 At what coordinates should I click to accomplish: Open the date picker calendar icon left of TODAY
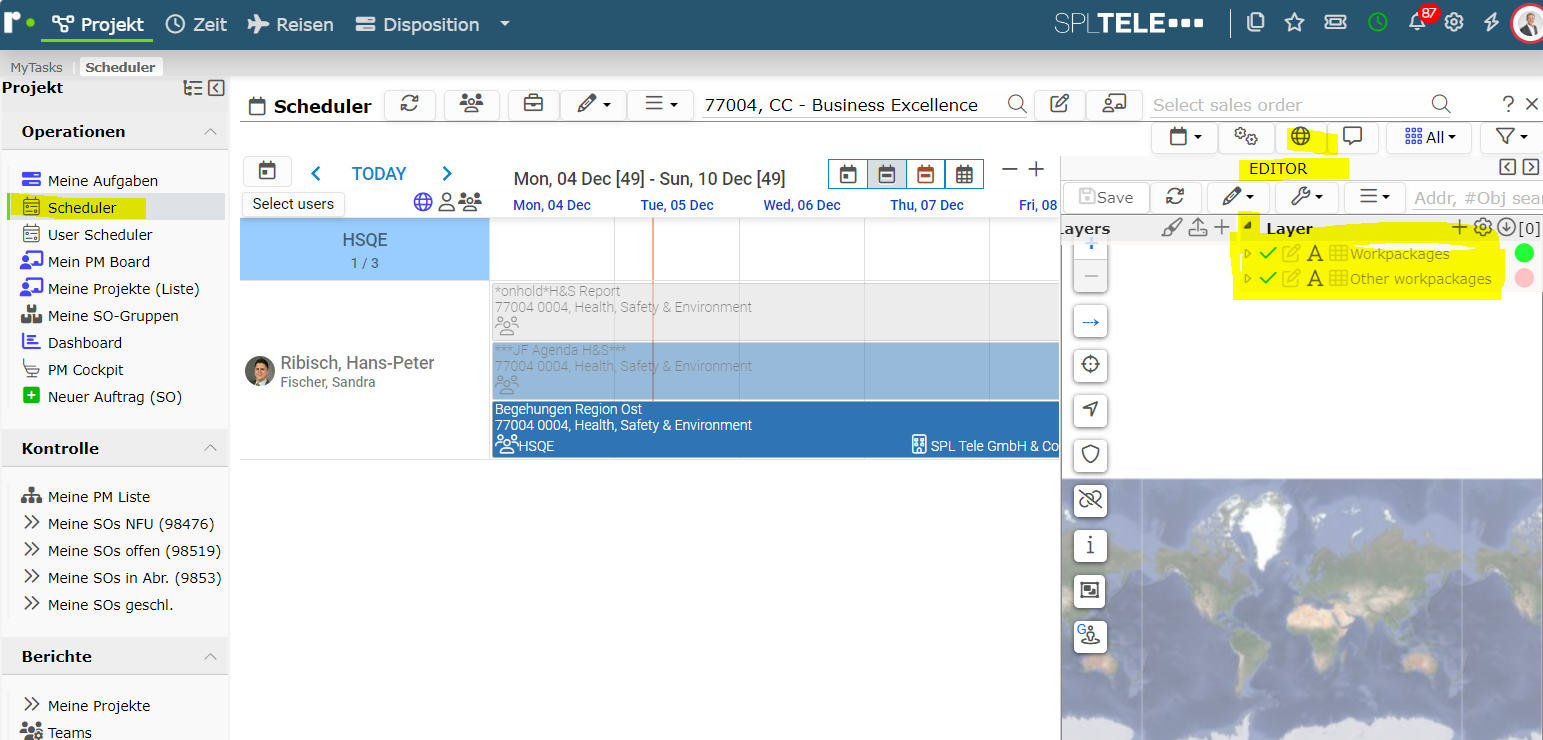pos(267,171)
